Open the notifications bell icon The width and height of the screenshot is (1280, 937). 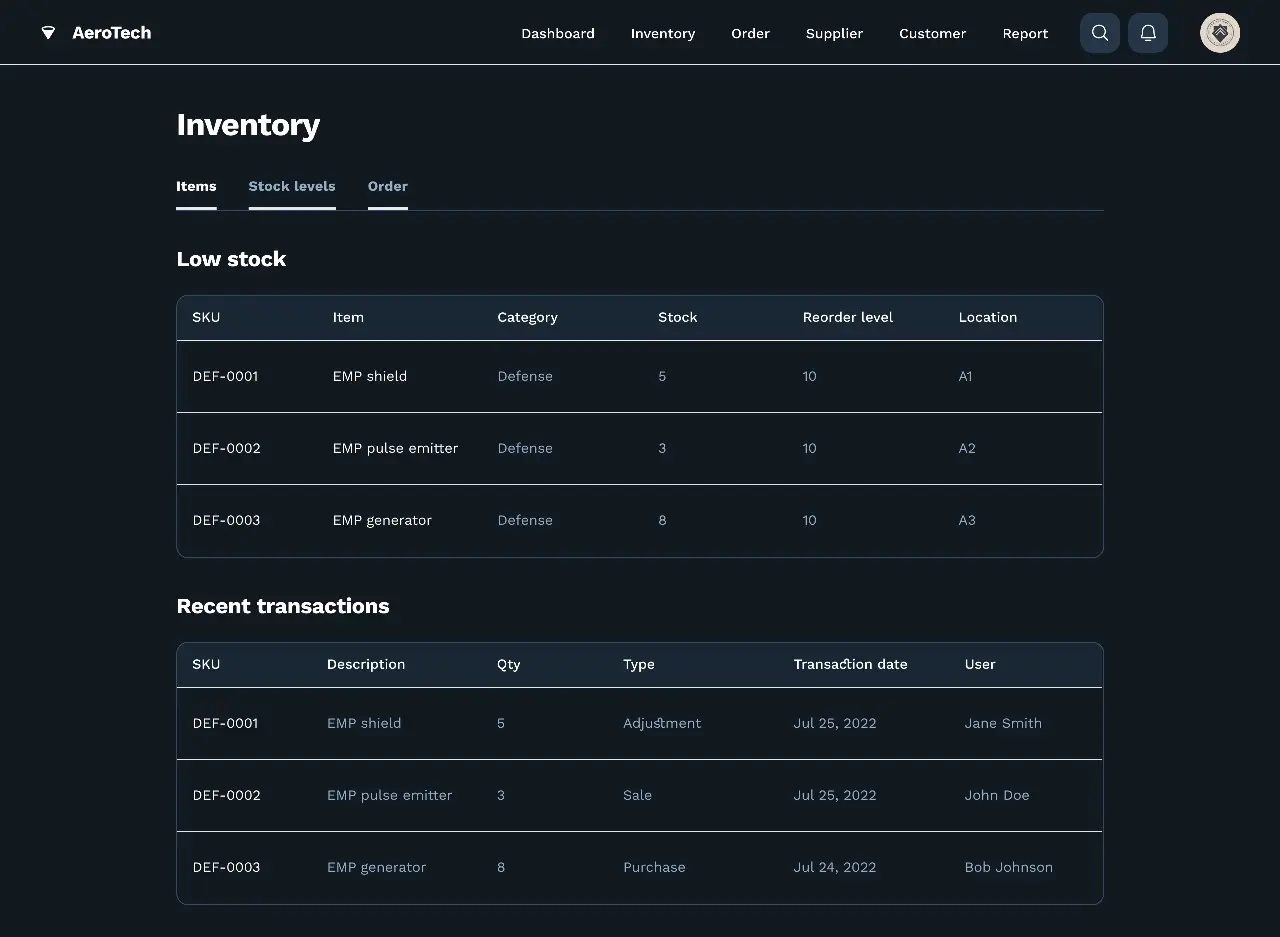(1147, 33)
